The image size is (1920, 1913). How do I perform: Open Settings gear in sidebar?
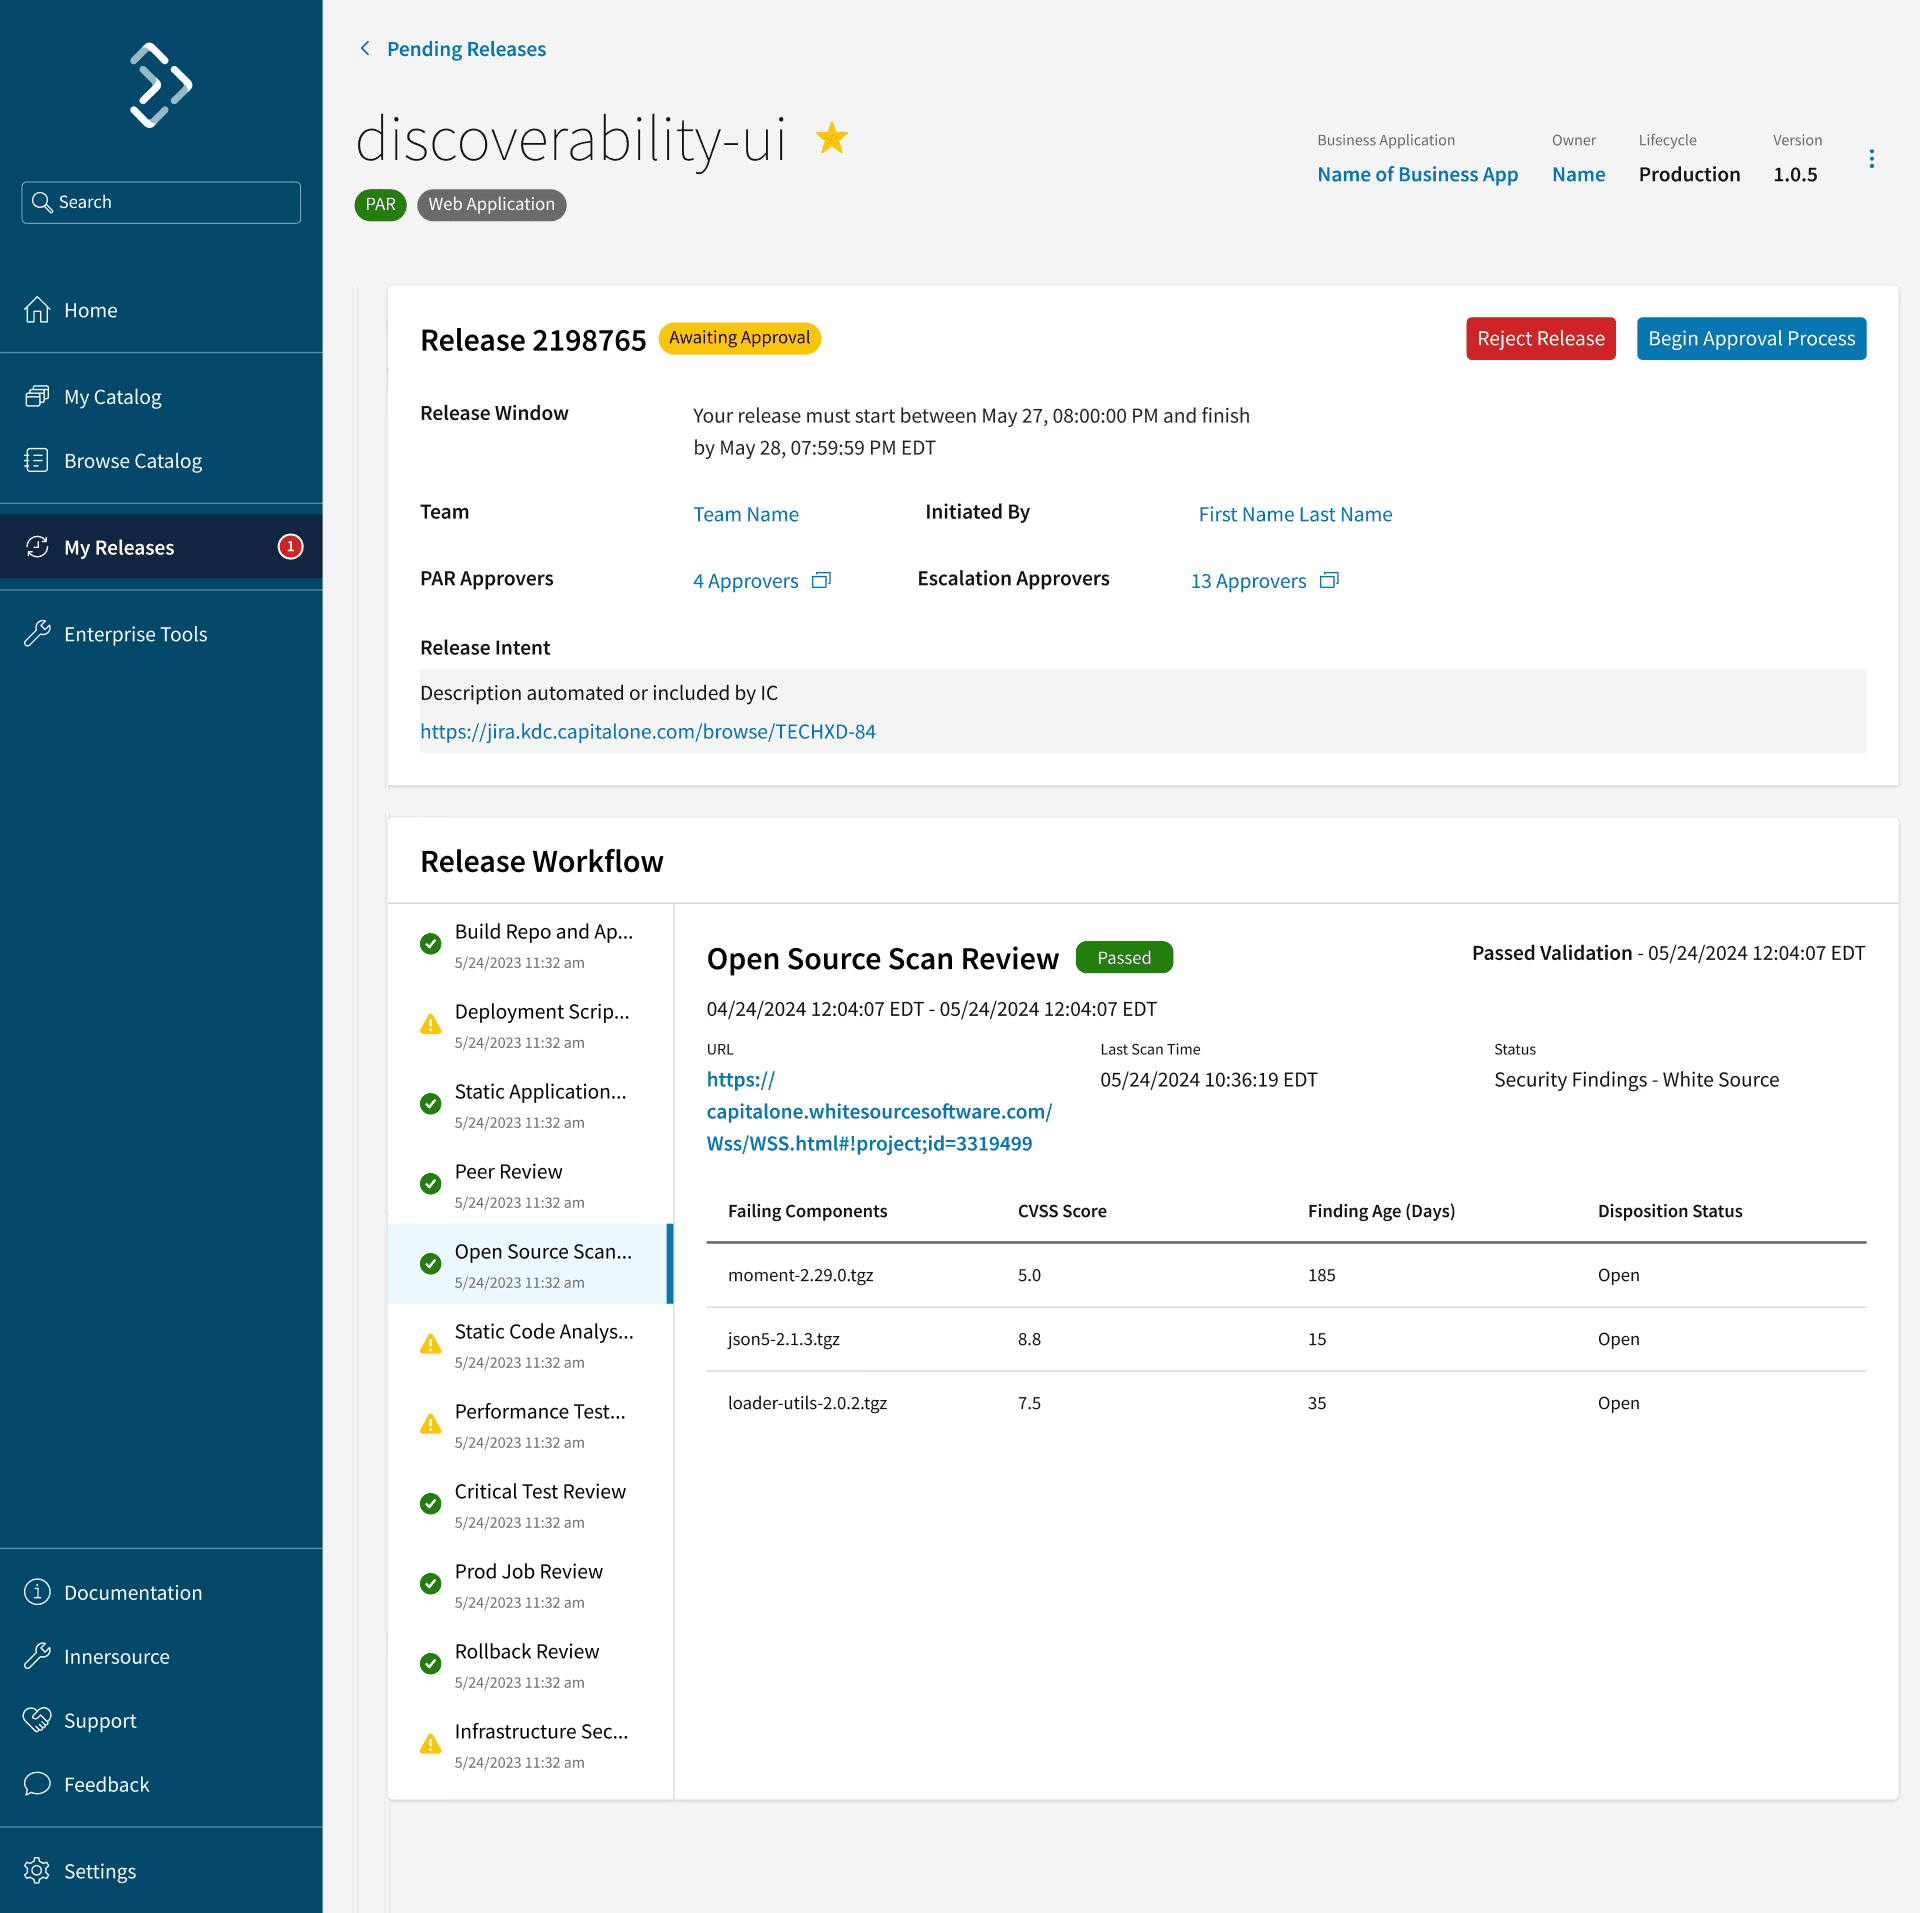[x=37, y=1870]
